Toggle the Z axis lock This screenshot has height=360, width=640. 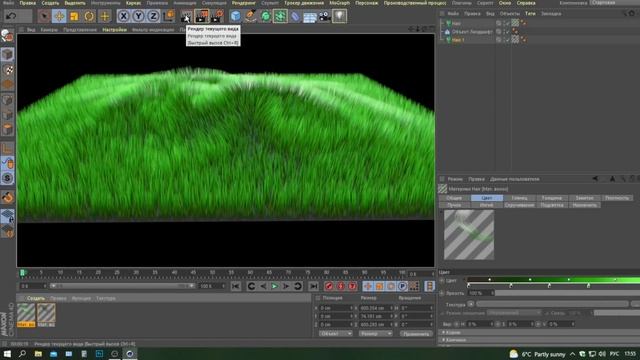coord(153,16)
